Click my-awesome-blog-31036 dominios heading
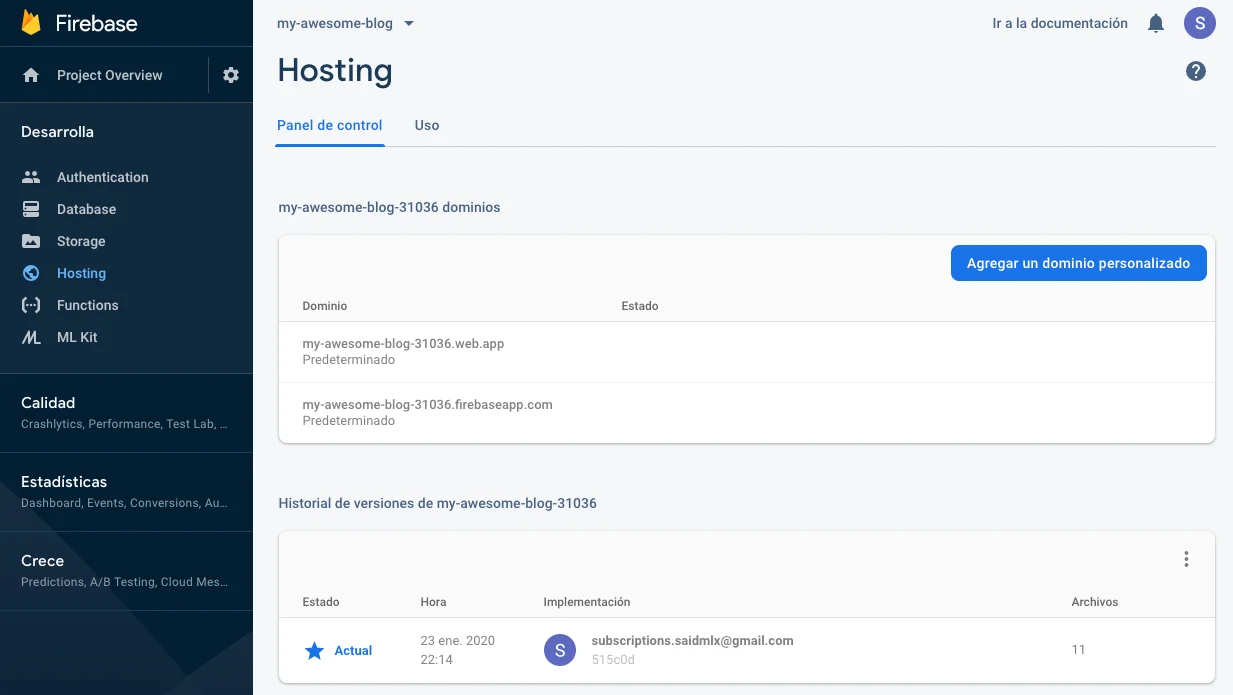The height and width of the screenshot is (695, 1233). tap(389, 207)
